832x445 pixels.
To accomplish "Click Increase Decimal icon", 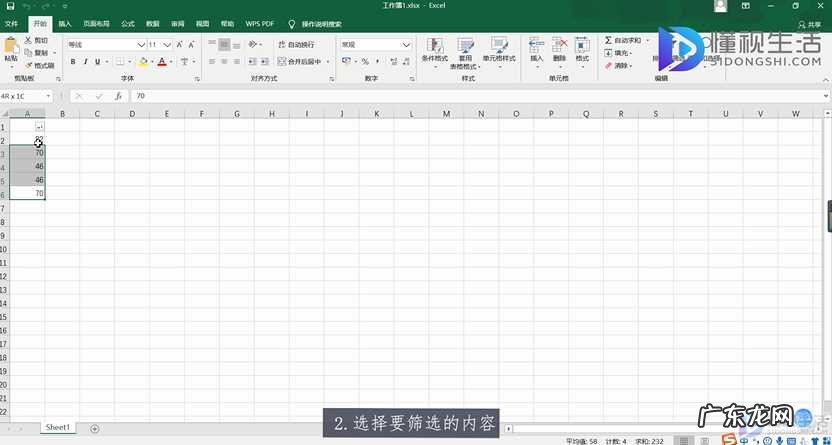I will tap(394, 62).
